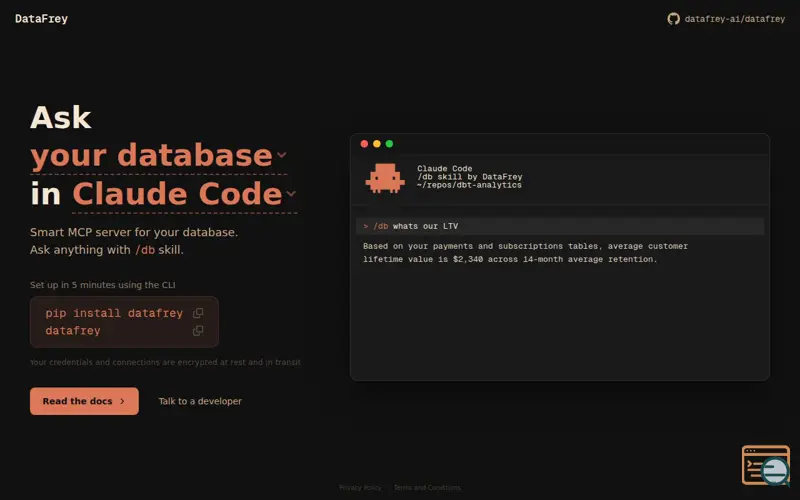This screenshot has height=500, width=800.
Task: Open the terminal chat widget icon
Action: [x=766, y=465]
